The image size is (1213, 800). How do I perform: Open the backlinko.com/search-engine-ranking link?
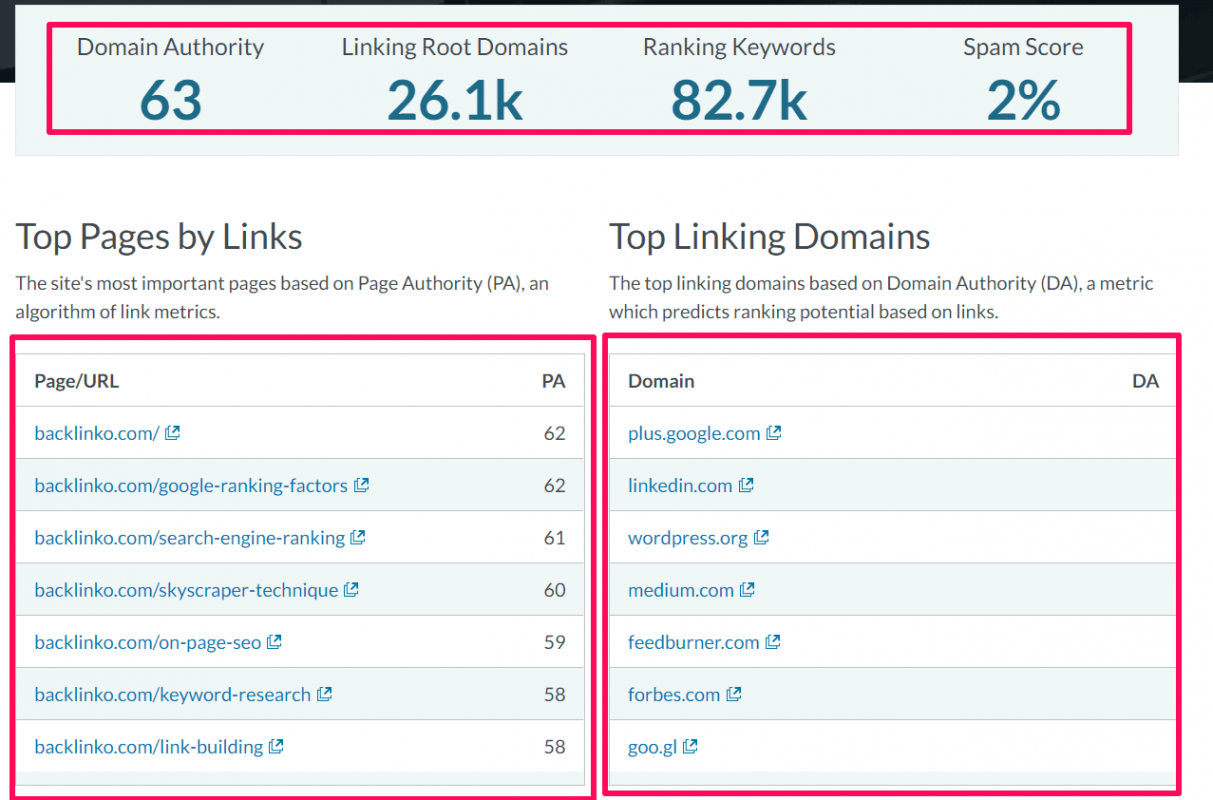pos(190,538)
